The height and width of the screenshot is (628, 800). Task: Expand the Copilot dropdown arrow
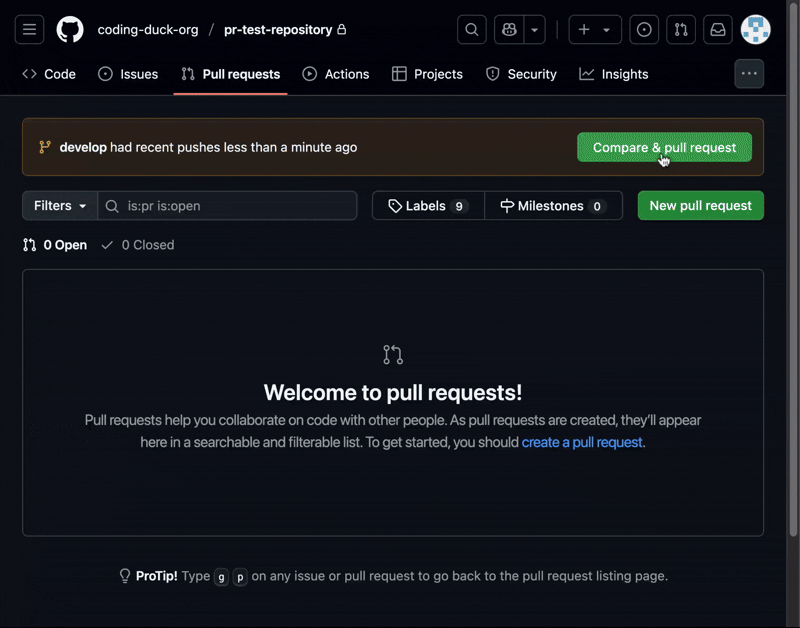pos(535,30)
